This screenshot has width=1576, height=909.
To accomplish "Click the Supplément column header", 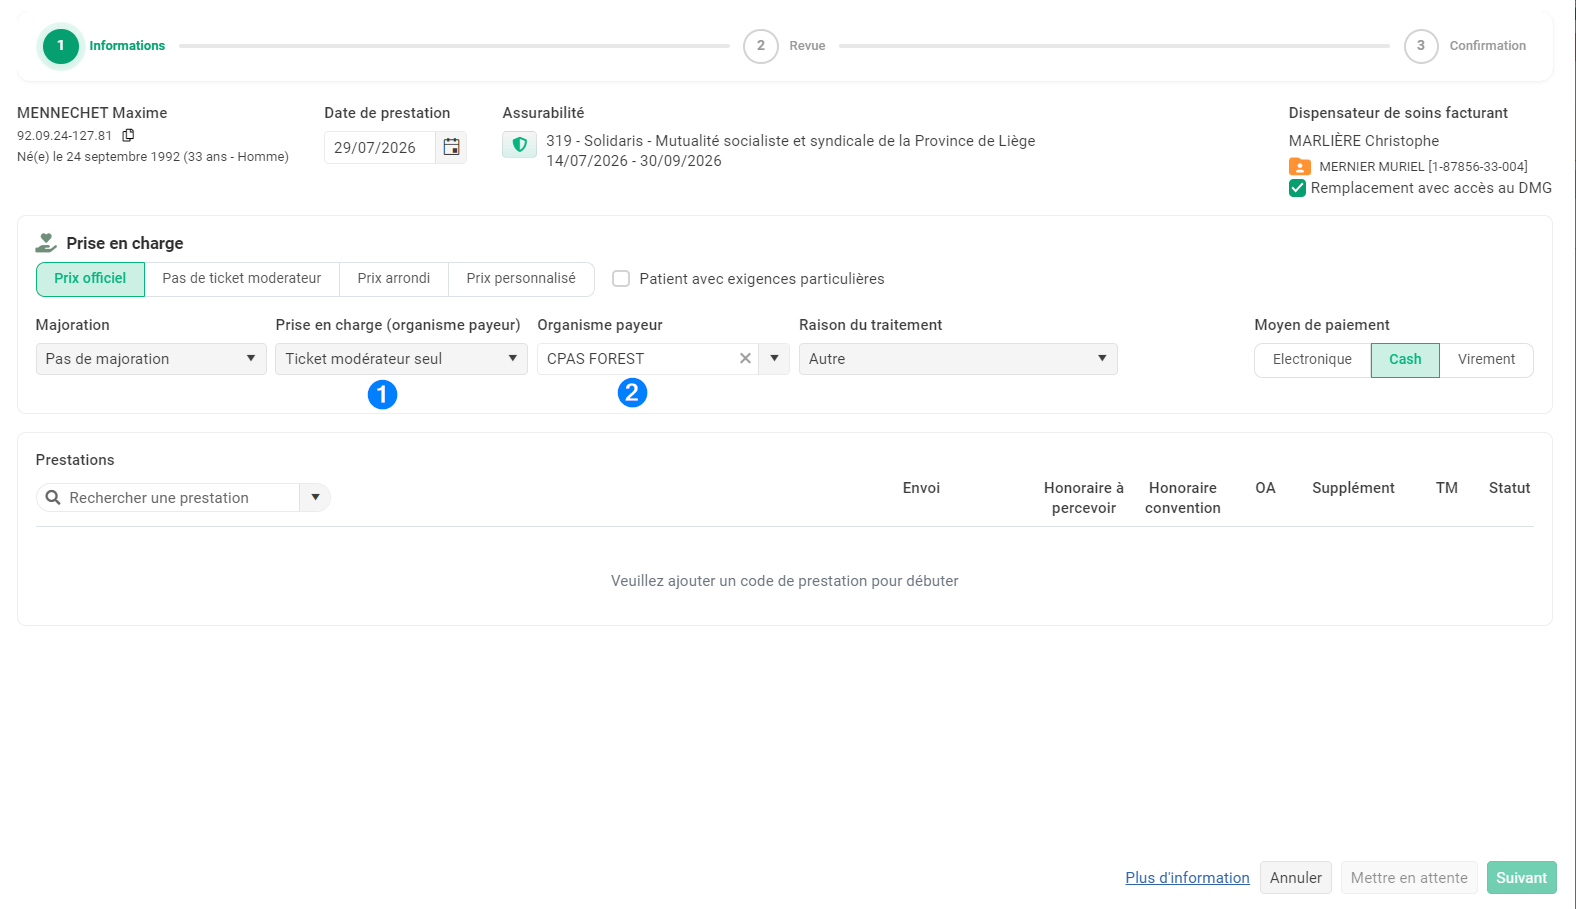I will point(1353,488).
